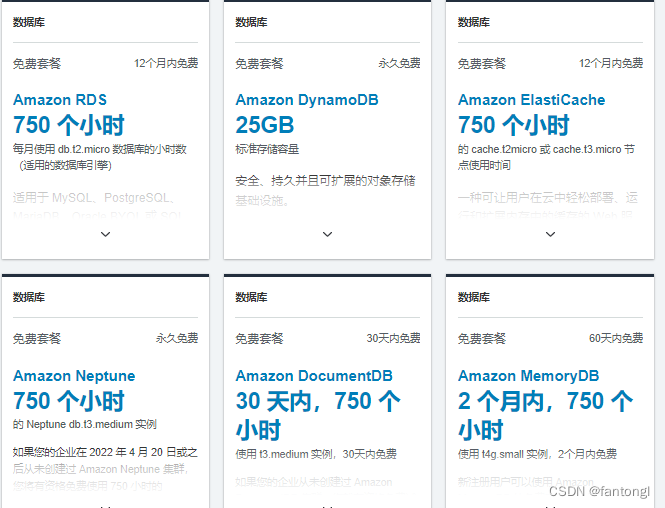Expand the Amazon RDS card chevron

tap(105, 234)
